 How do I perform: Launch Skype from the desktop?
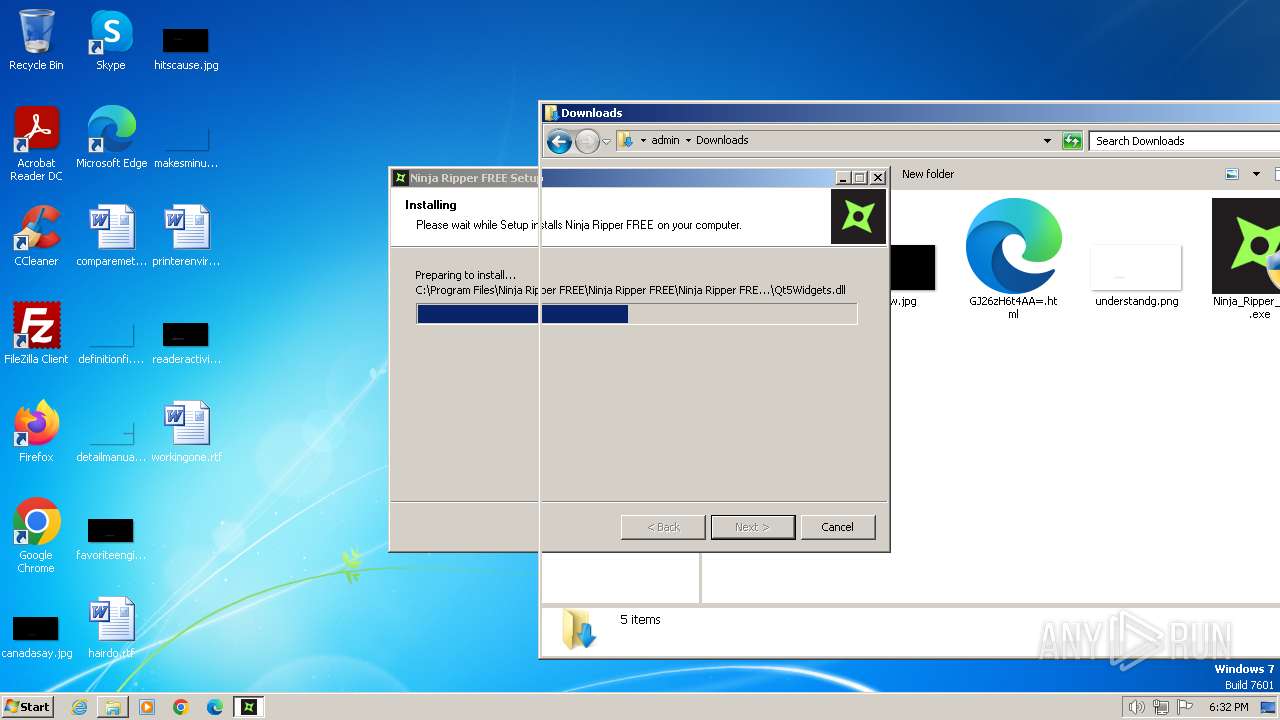point(110,40)
